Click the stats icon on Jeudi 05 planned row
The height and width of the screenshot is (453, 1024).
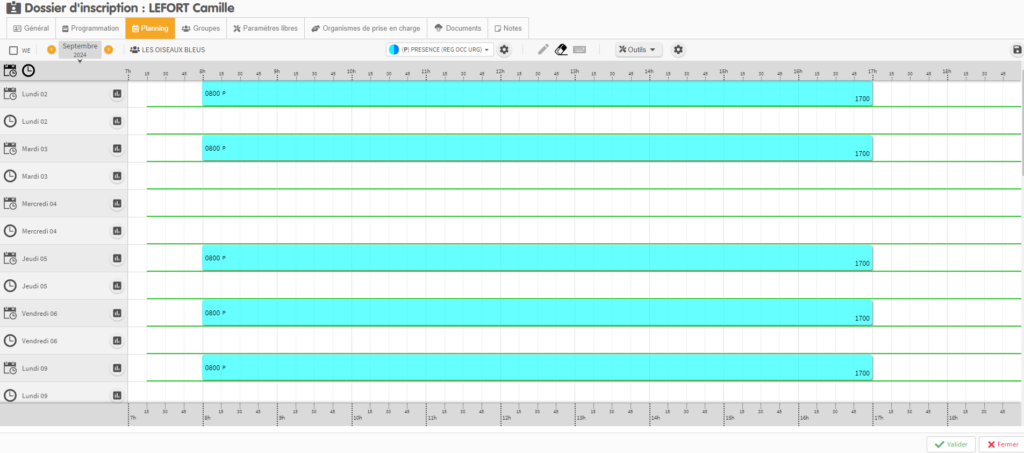point(117,259)
